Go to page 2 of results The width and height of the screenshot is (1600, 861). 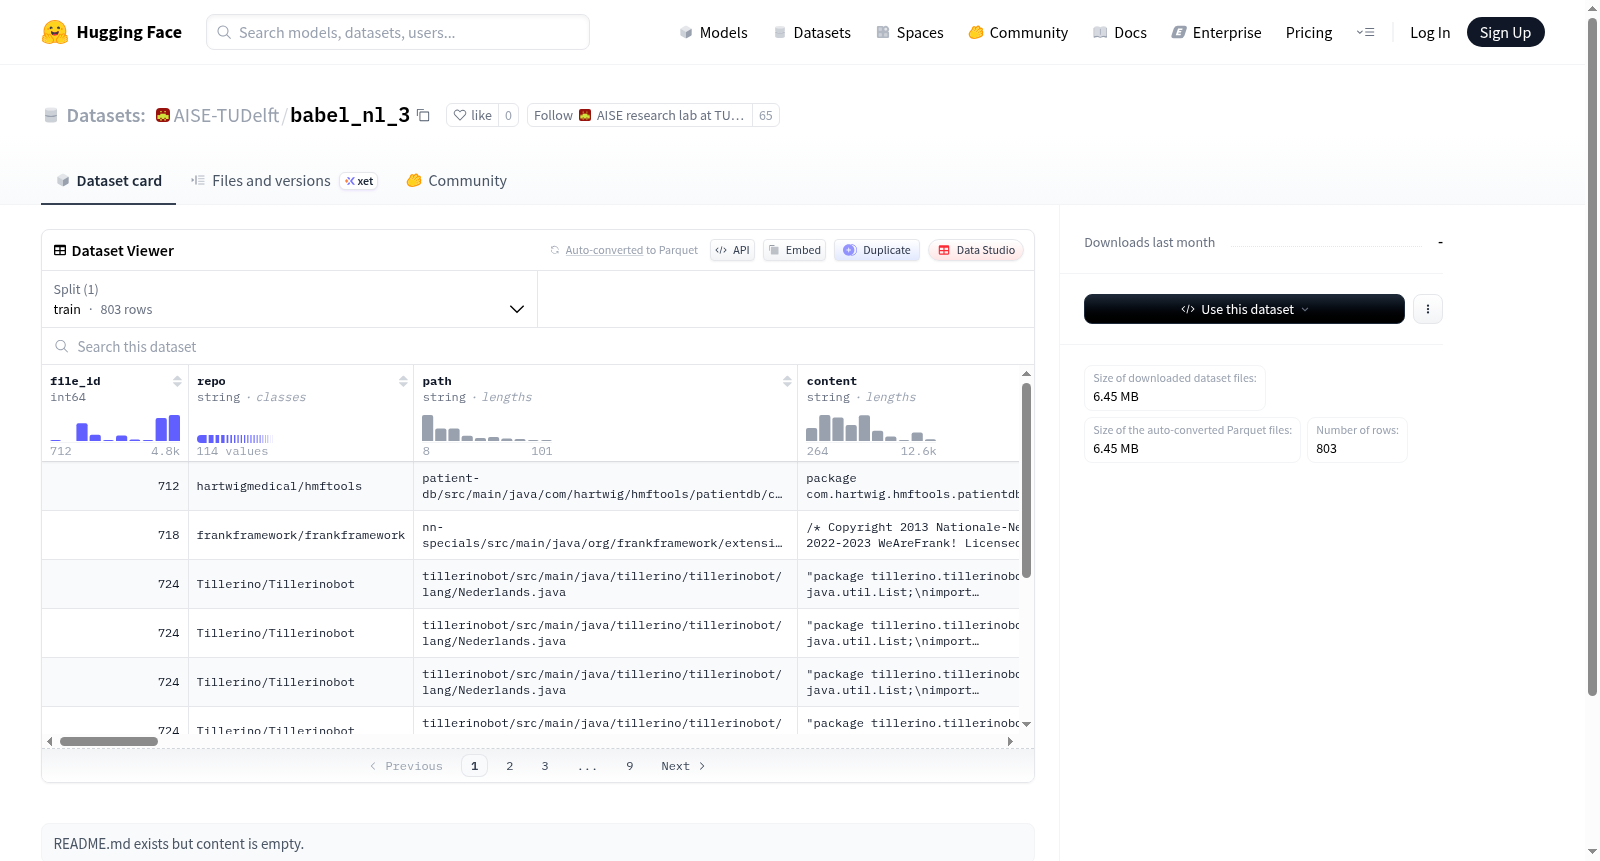pyautogui.click(x=510, y=766)
